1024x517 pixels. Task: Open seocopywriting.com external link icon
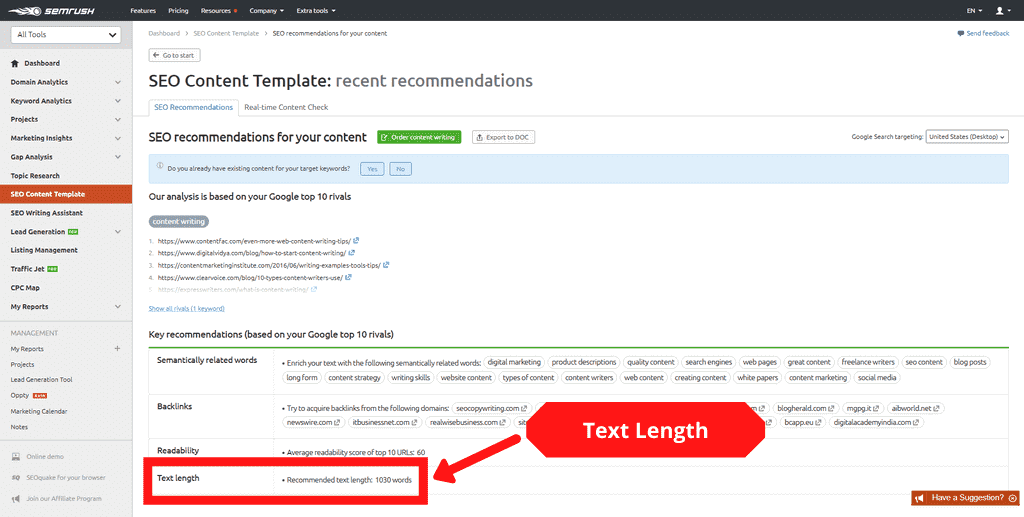[524, 409]
